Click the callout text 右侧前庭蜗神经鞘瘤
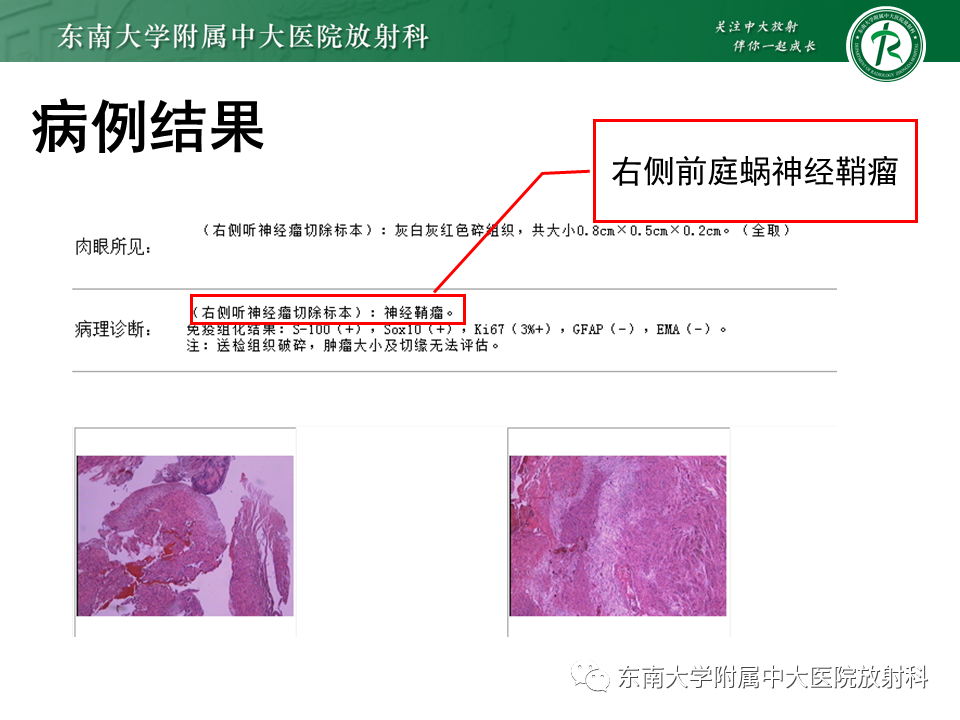Viewport: 960px width, 720px height. point(754,171)
